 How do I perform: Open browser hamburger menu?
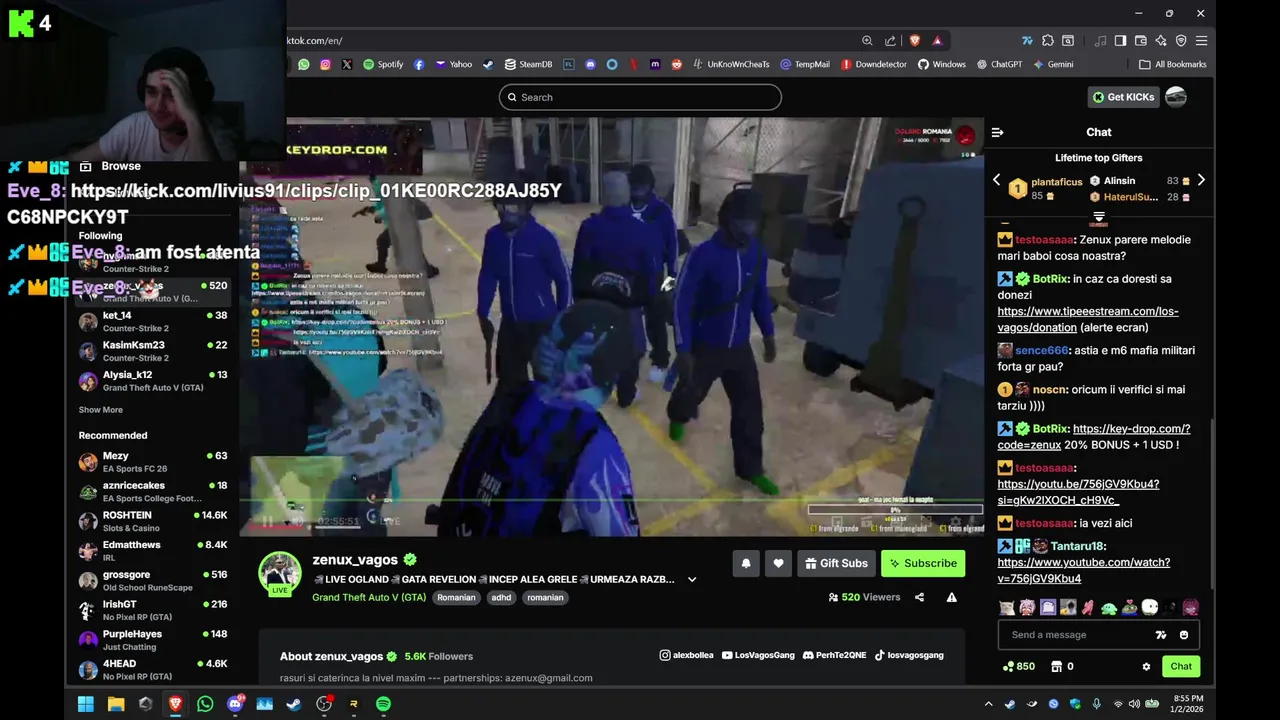tap(1201, 40)
